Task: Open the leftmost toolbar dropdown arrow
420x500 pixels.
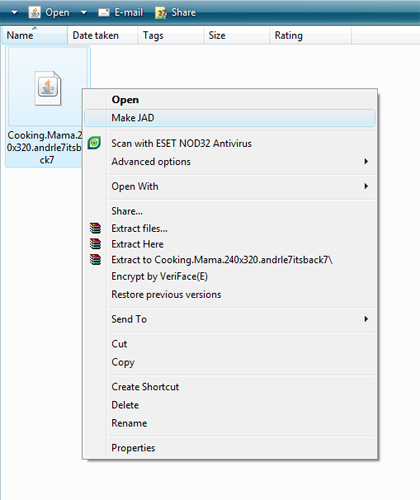Action: coord(14,13)
